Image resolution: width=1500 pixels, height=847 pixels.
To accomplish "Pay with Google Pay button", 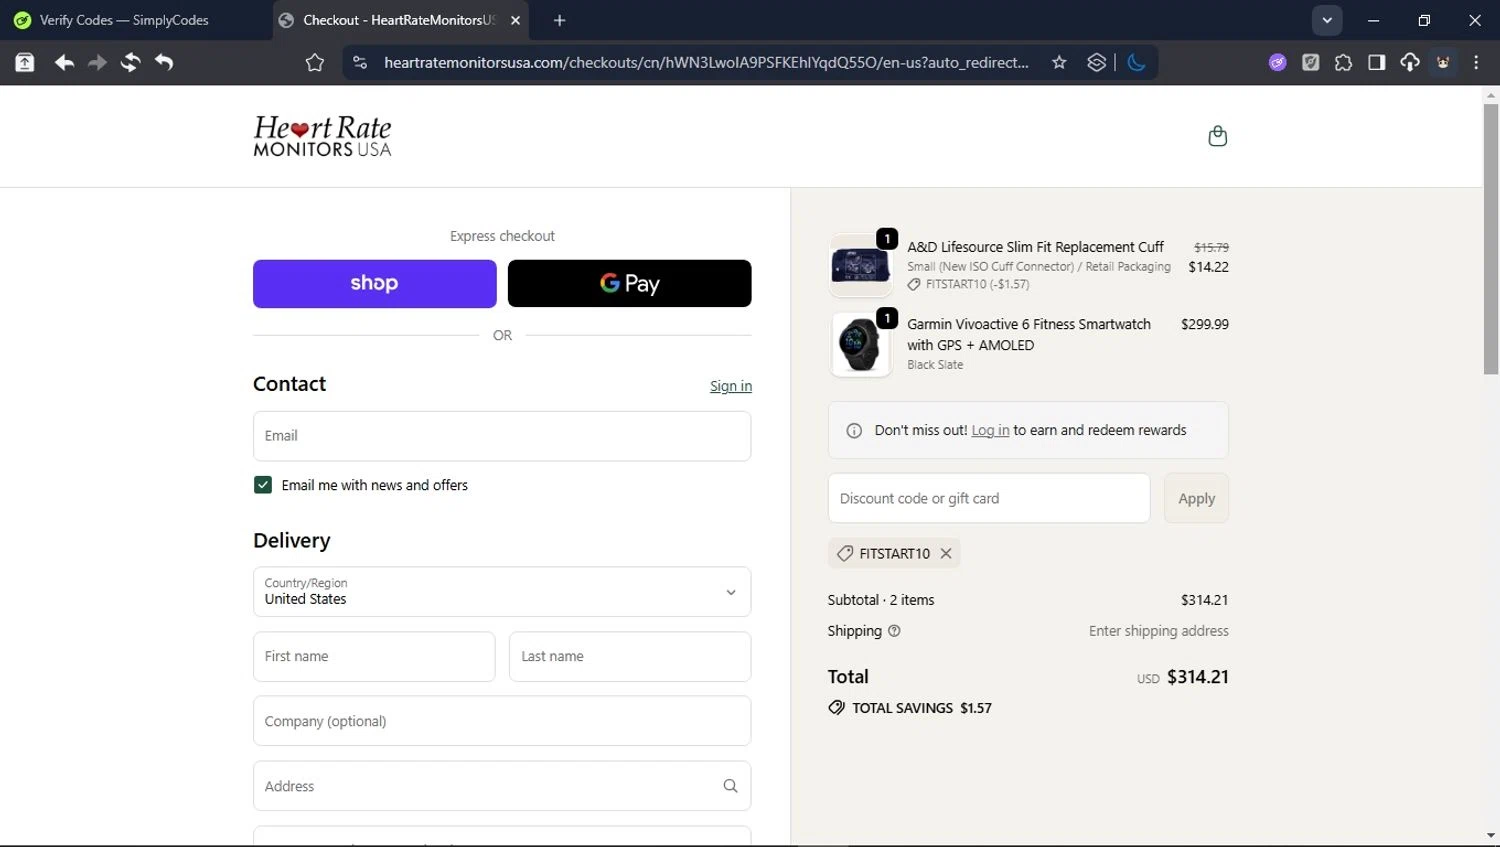I will coord(629,284).
